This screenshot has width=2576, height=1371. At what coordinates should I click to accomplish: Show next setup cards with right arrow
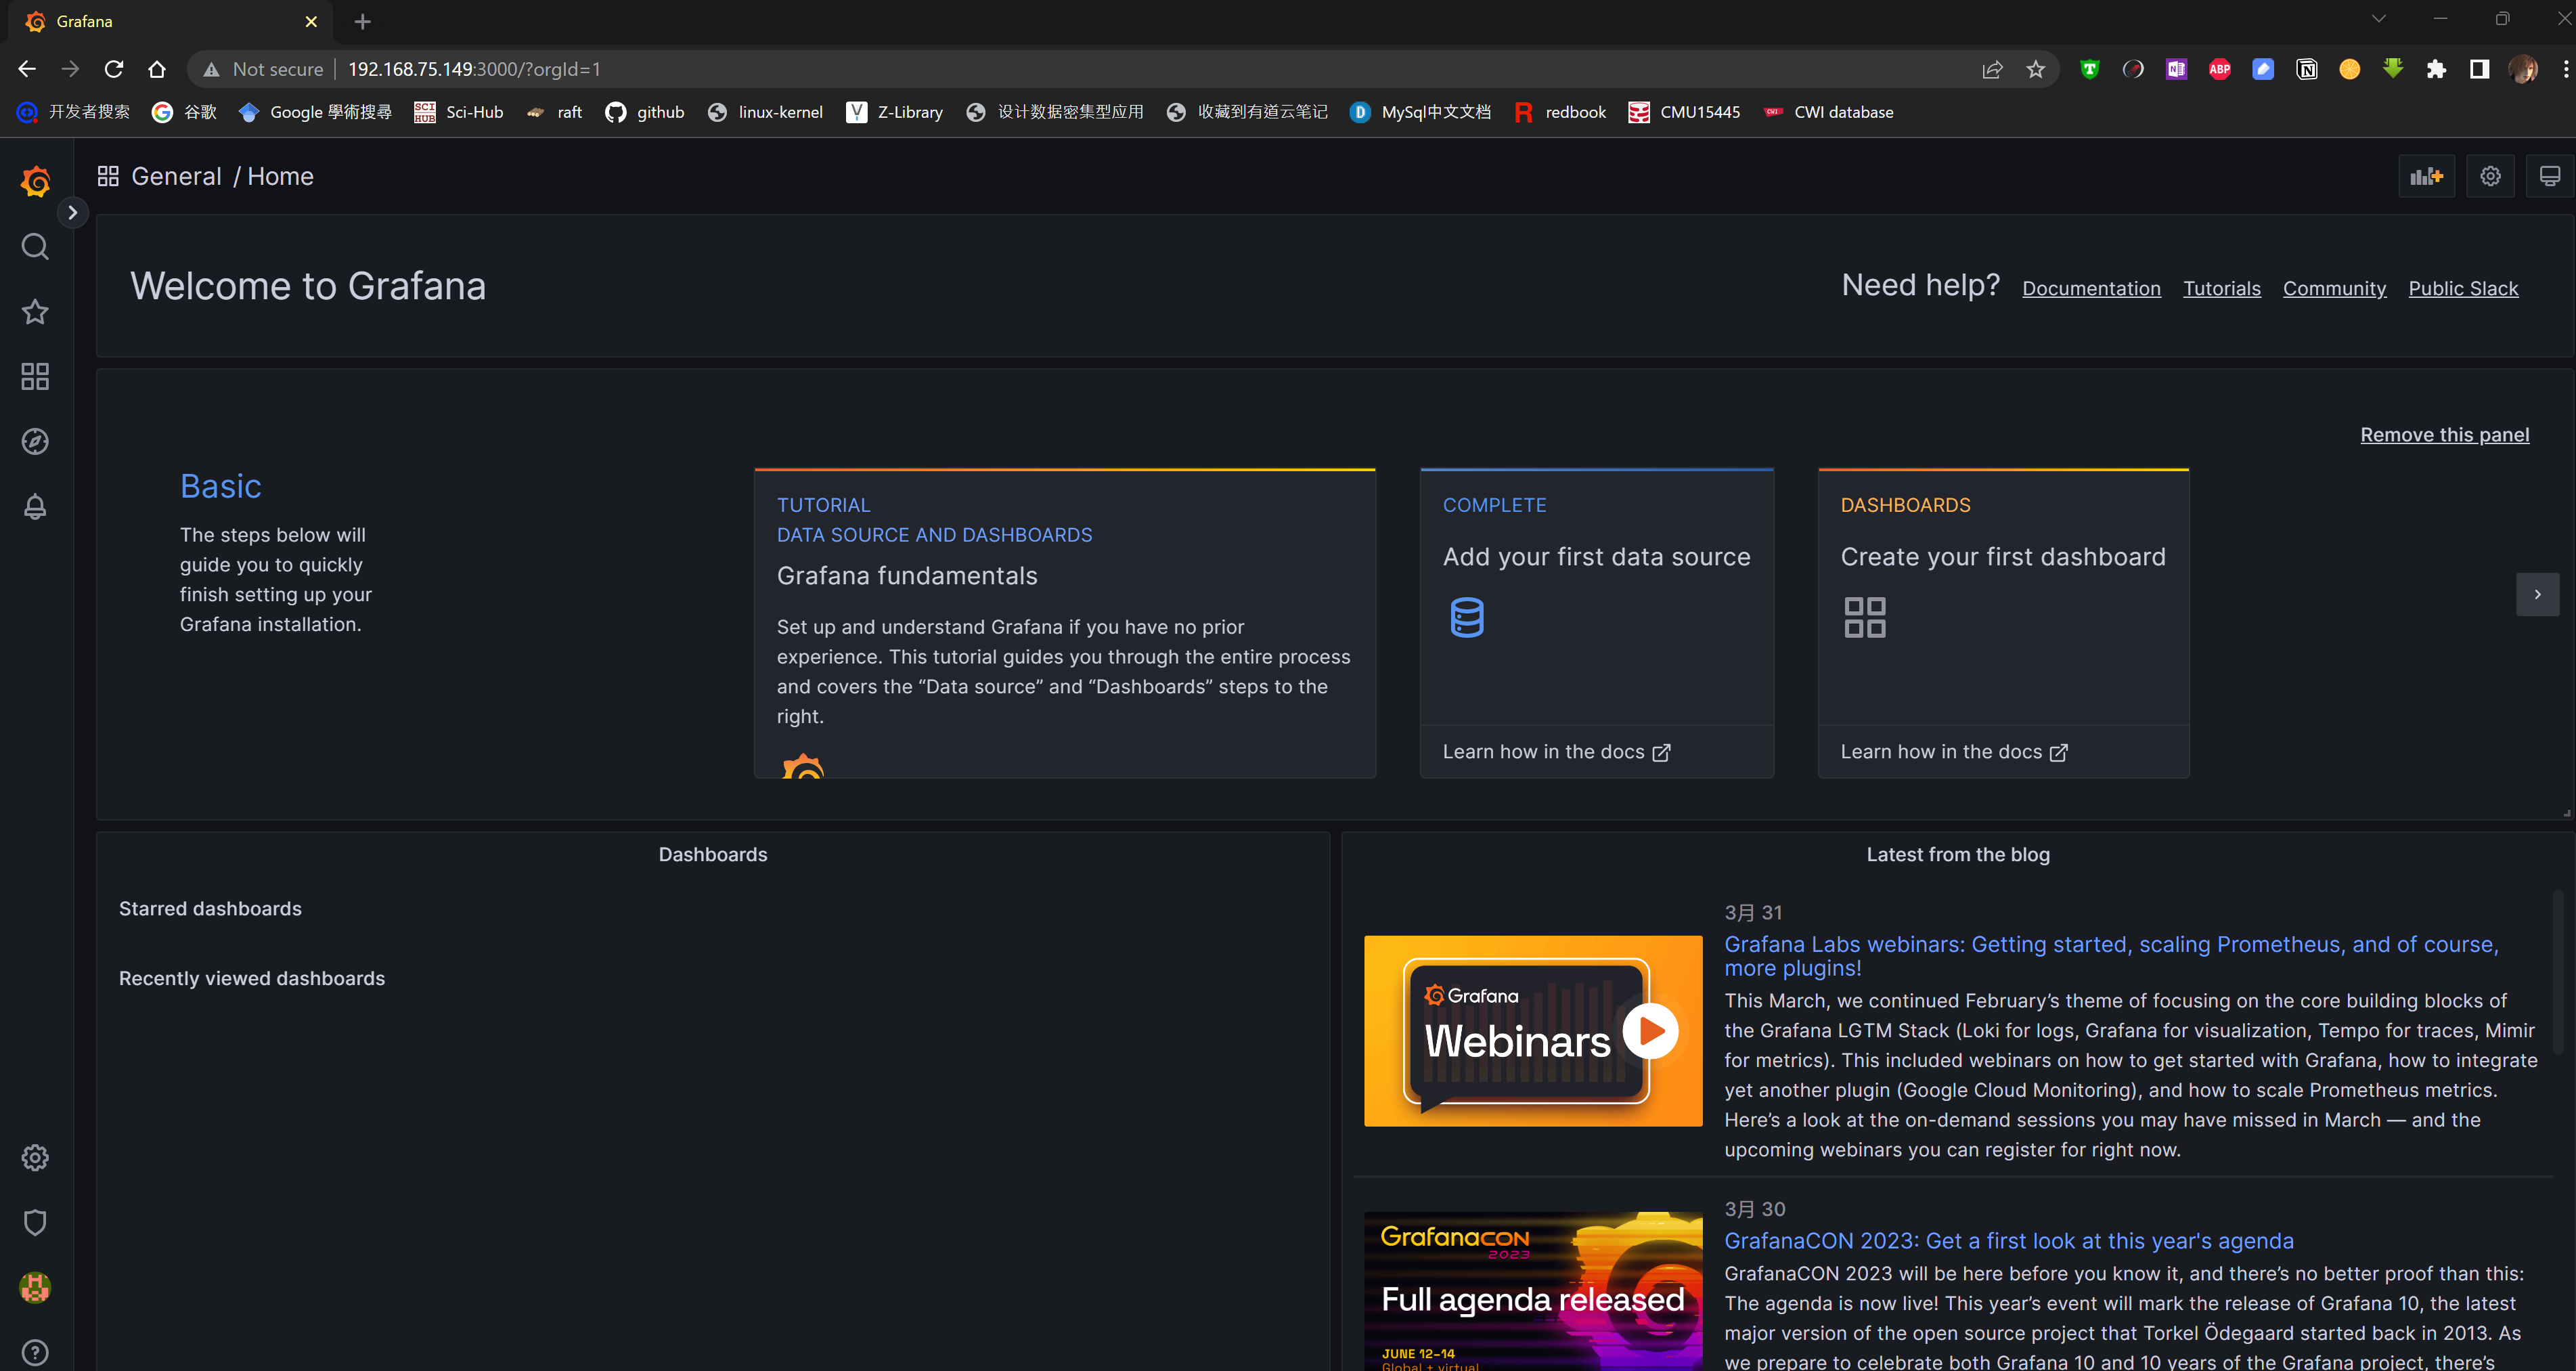2537,595
